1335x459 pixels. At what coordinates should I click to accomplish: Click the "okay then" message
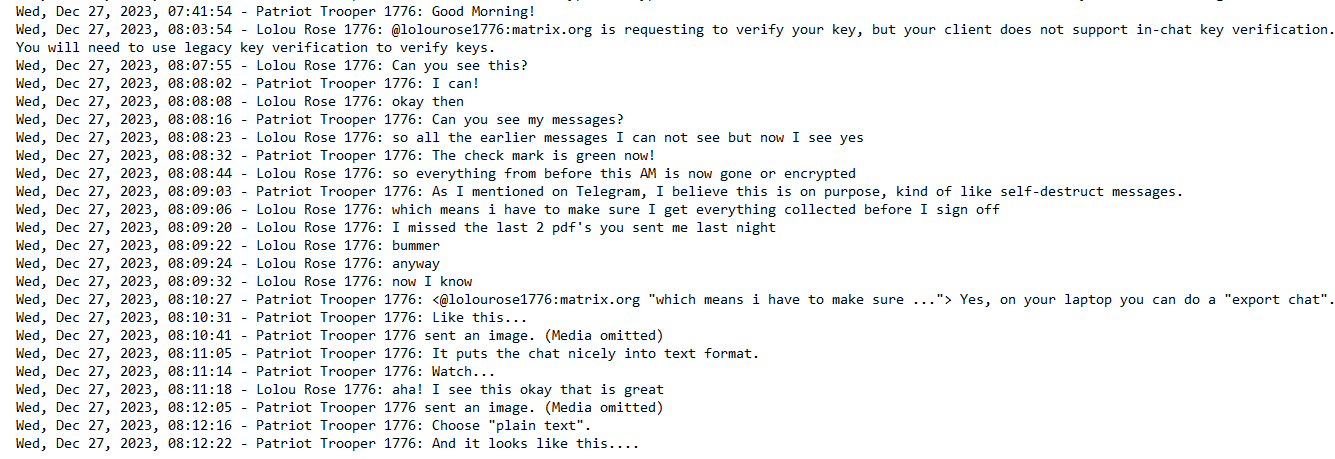click(428, 102)
